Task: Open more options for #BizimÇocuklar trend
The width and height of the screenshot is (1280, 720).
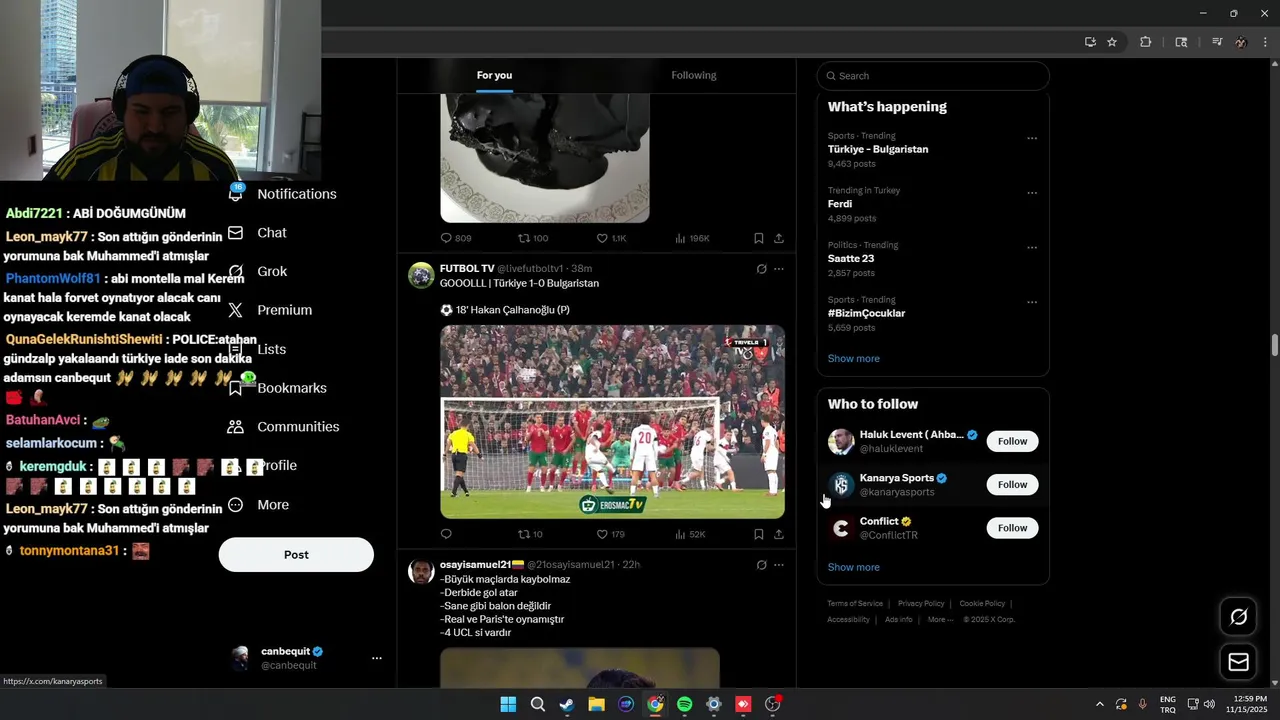Action: tap(1032, 302)
